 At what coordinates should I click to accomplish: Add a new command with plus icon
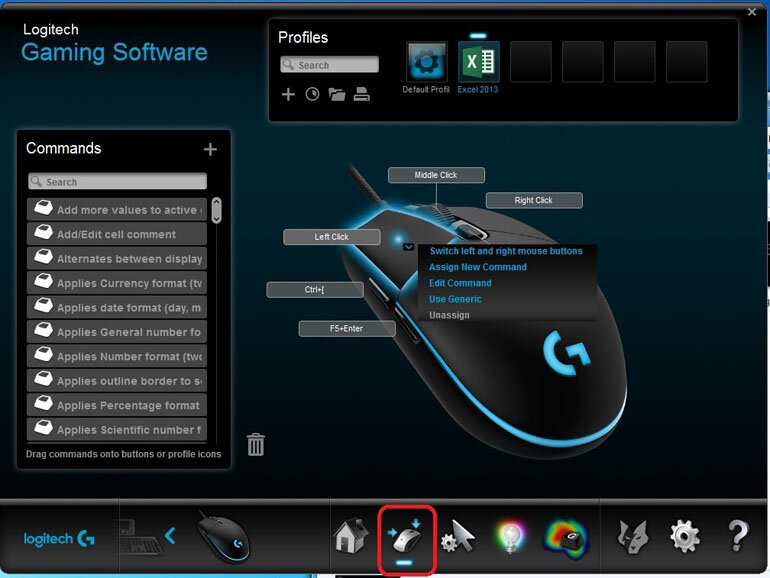[x=210, y=149]
